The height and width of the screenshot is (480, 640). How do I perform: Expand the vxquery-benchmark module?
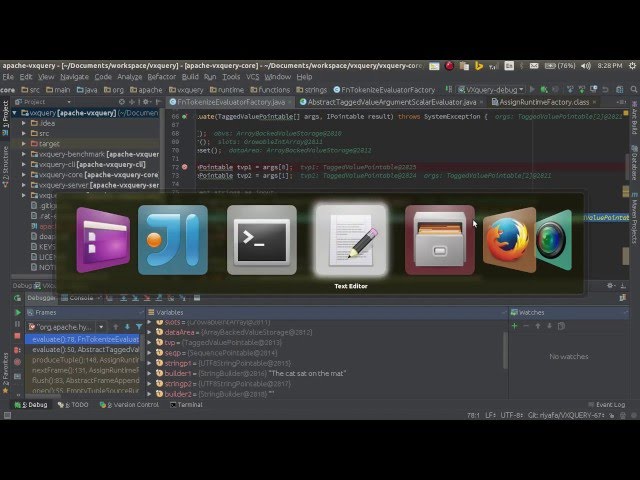pyautogui.click(x=24, y=154)
